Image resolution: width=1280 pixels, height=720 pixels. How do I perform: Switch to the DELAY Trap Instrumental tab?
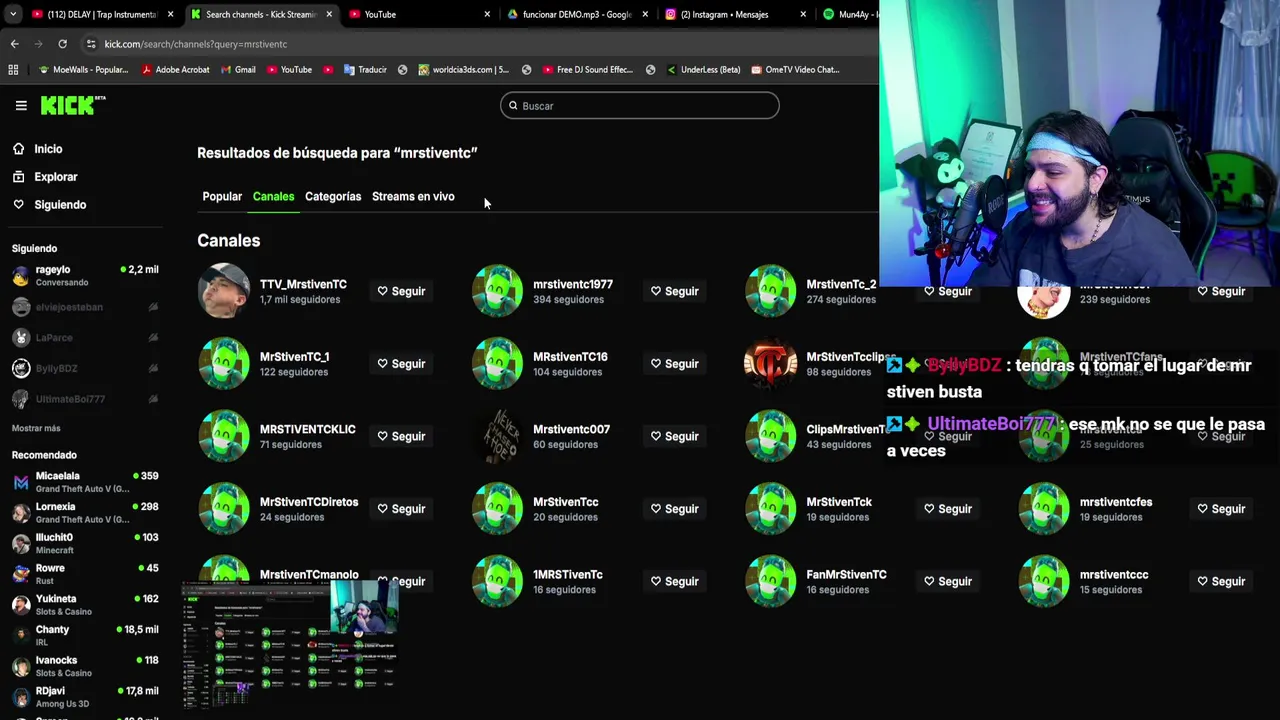pyautogui.click(x=101, y=14)
